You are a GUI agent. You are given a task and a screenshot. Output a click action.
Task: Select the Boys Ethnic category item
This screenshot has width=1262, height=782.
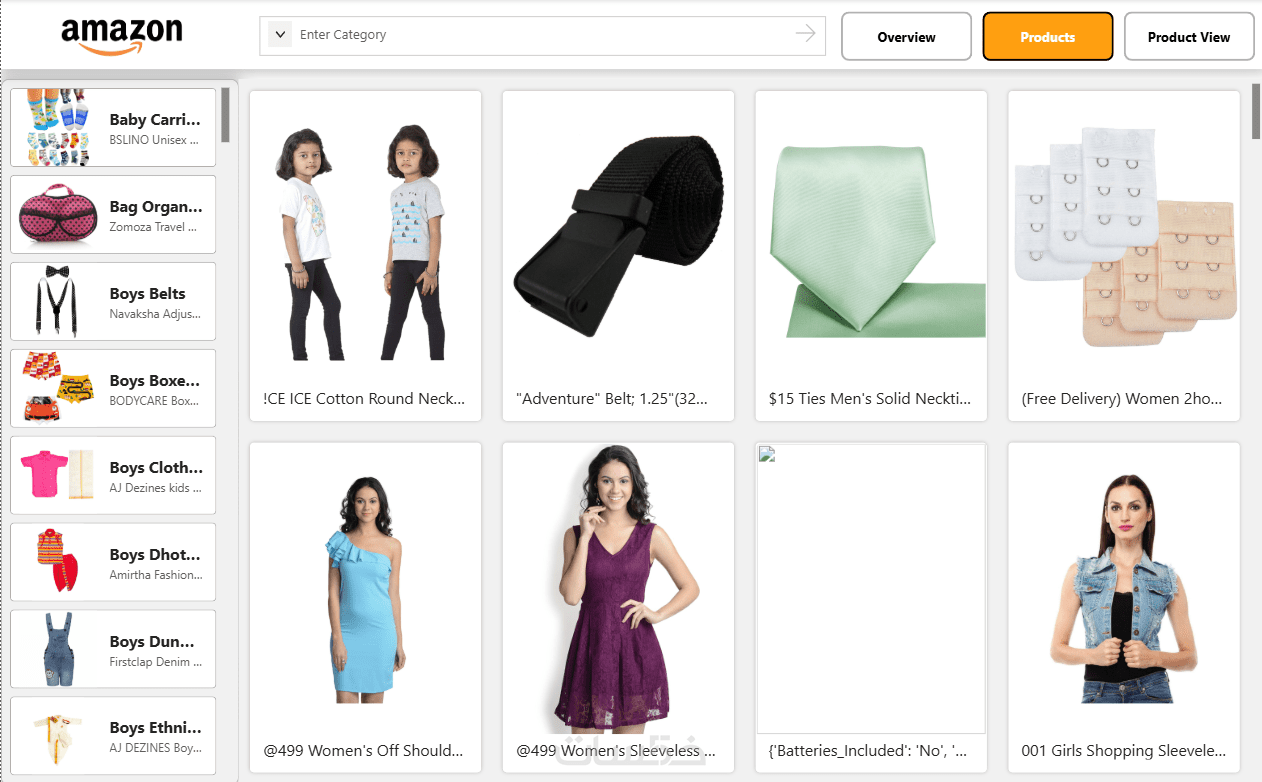113,736
